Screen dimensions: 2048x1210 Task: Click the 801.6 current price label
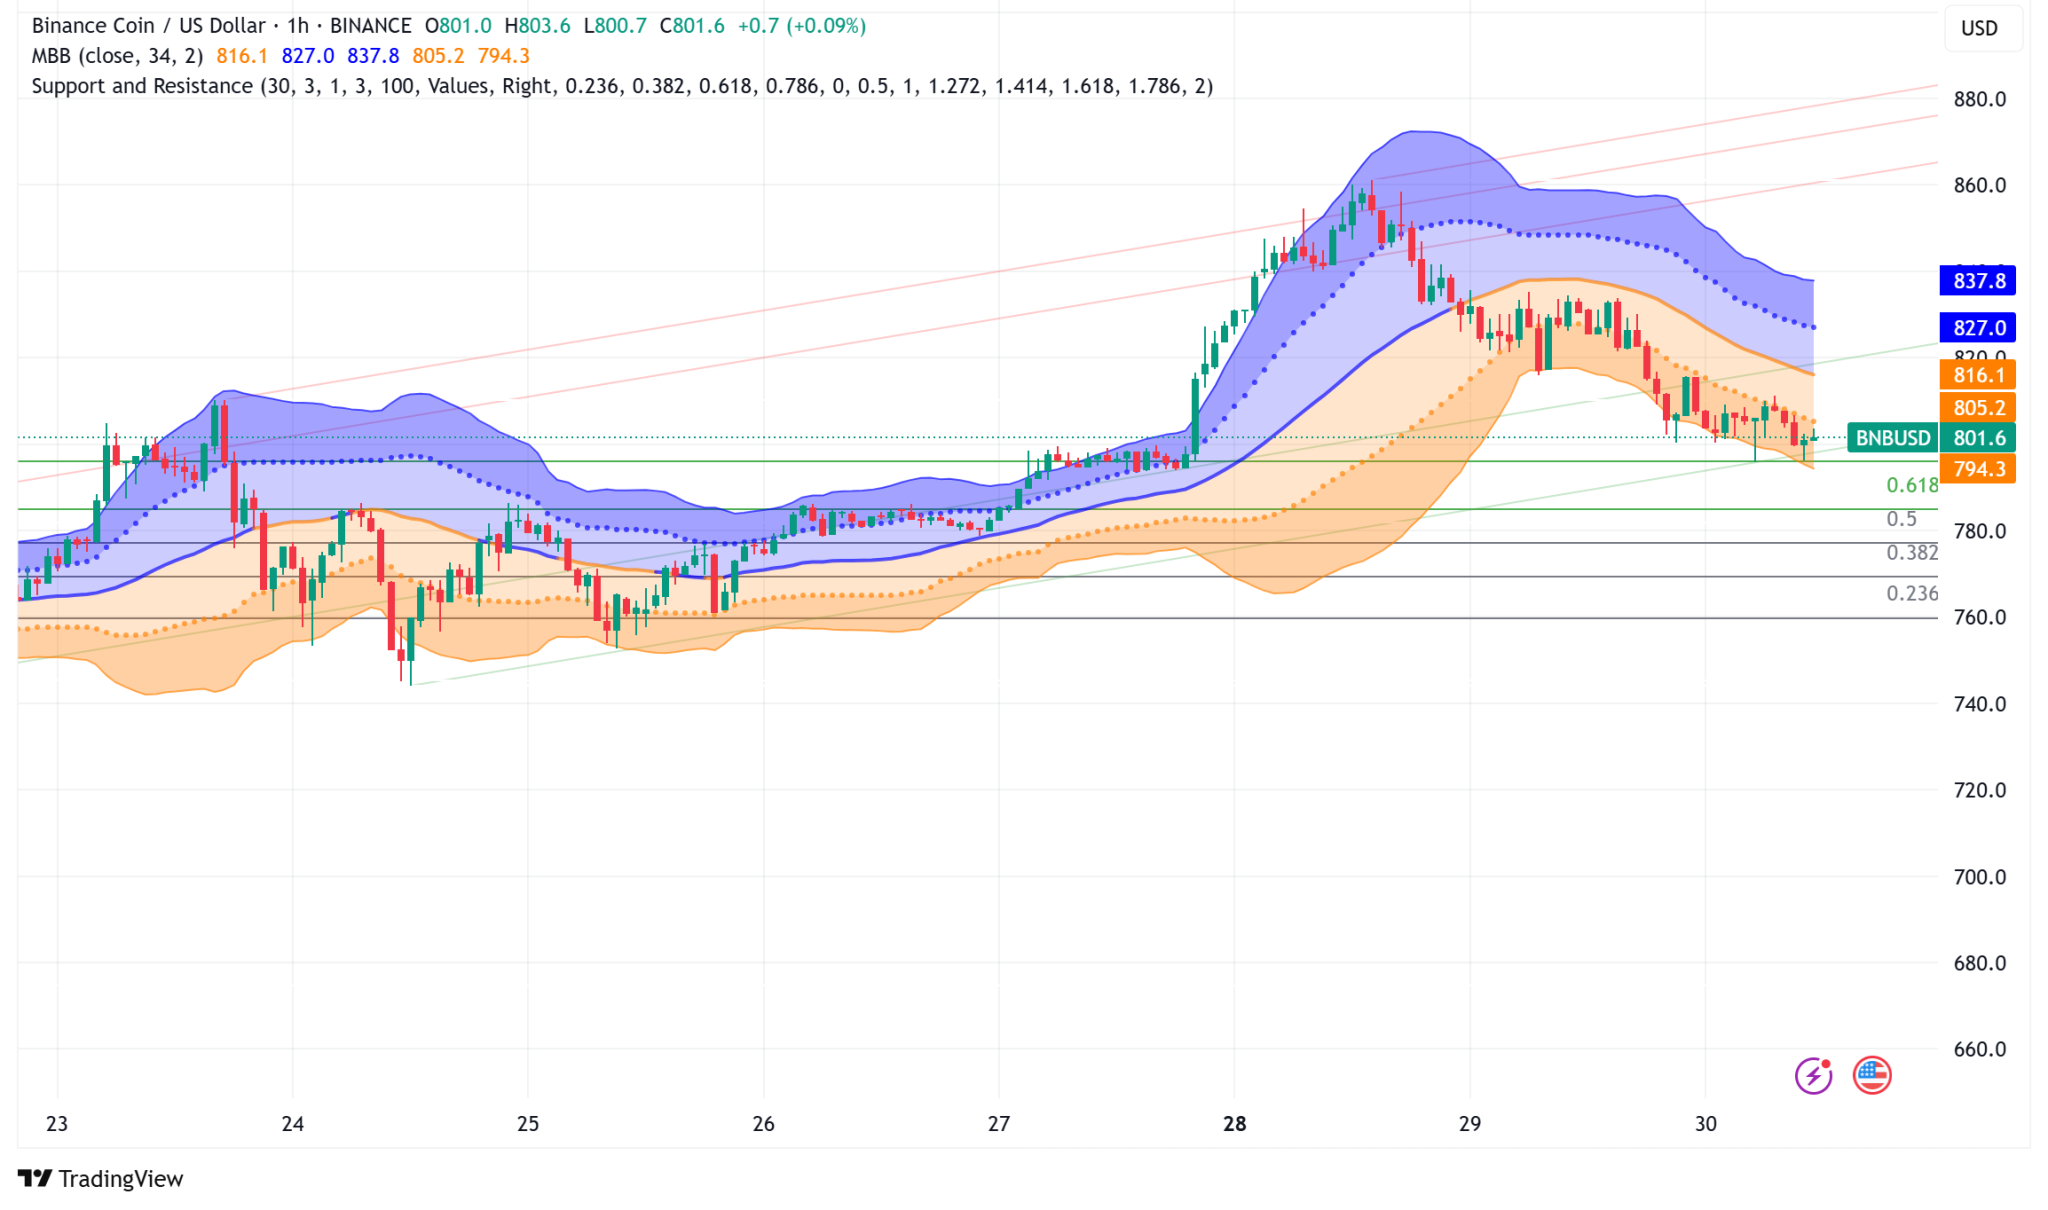1978,438
